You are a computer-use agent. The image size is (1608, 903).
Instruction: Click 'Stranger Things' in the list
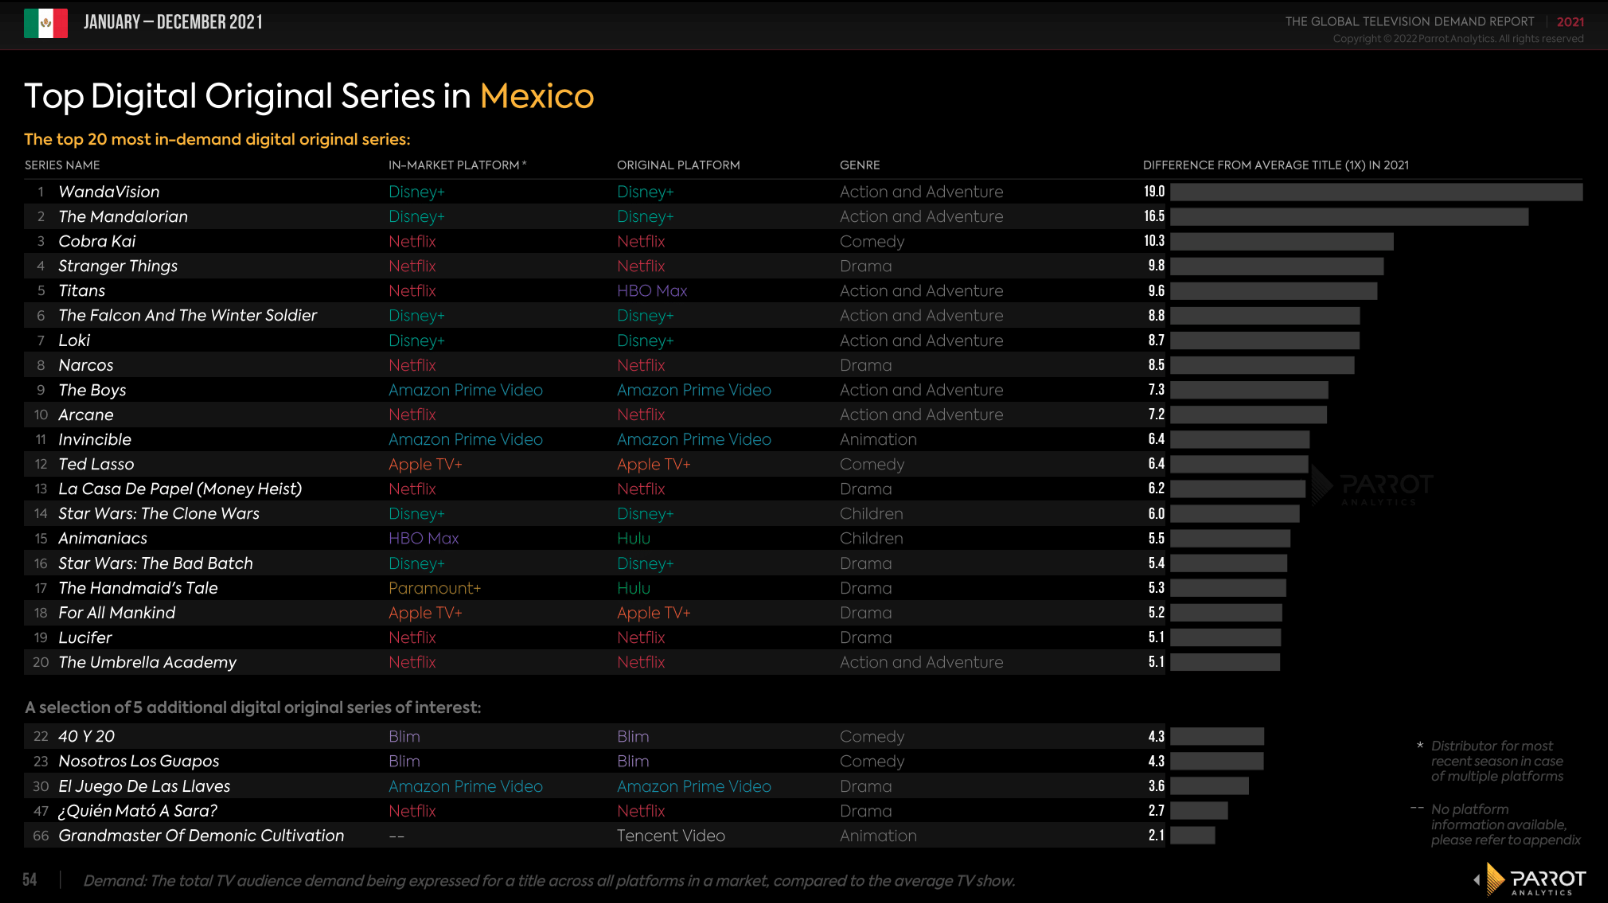point(118,266)
